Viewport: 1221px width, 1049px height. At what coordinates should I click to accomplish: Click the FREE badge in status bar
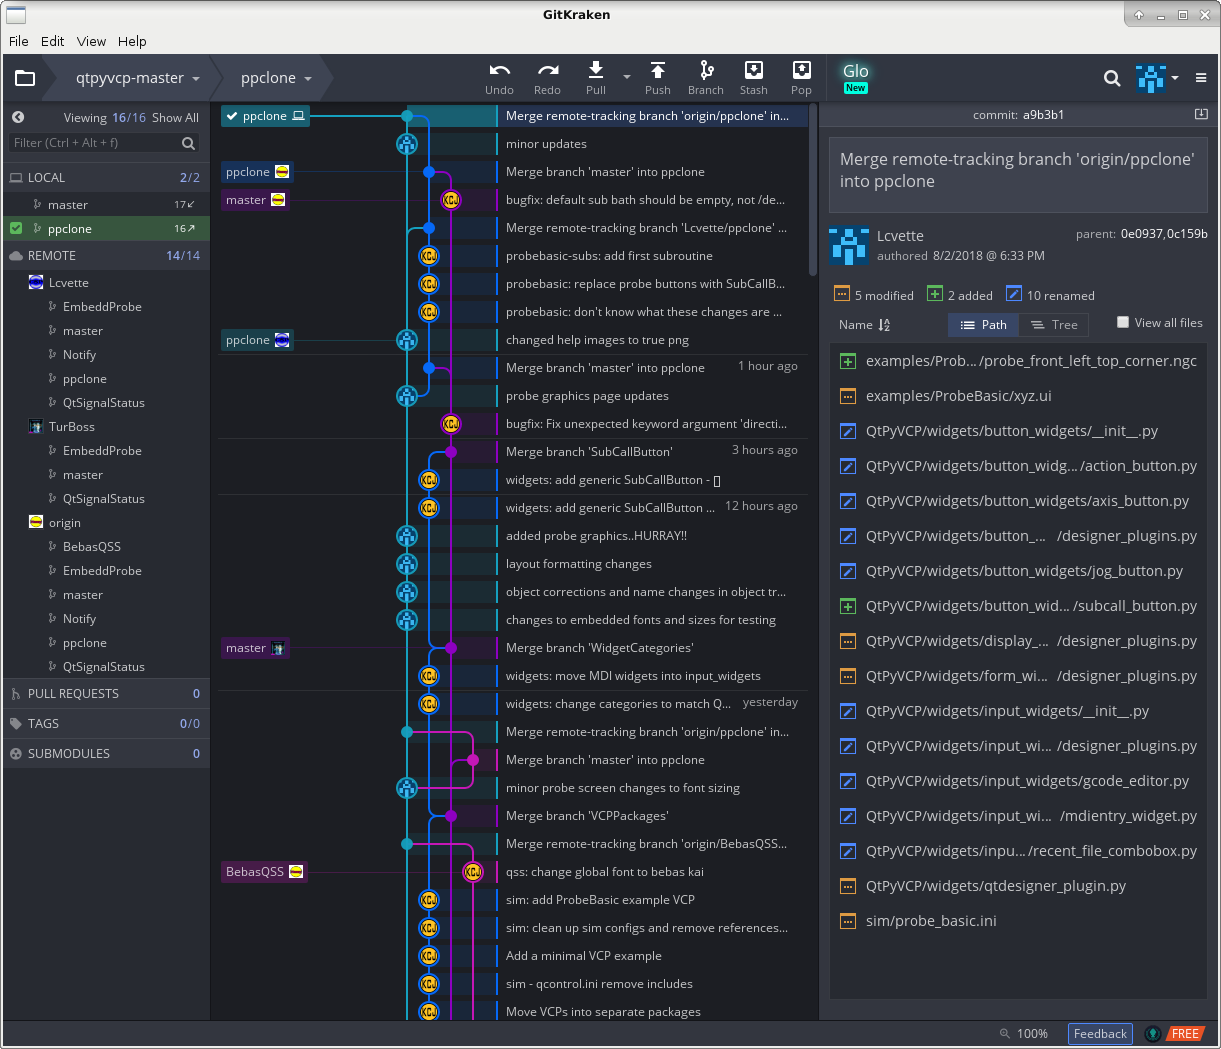click(1185, 1034)
